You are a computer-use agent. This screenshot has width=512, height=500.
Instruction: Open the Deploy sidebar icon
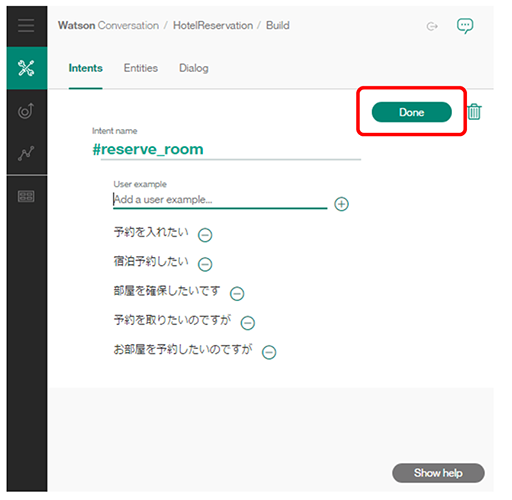click(x=26, y=111)
